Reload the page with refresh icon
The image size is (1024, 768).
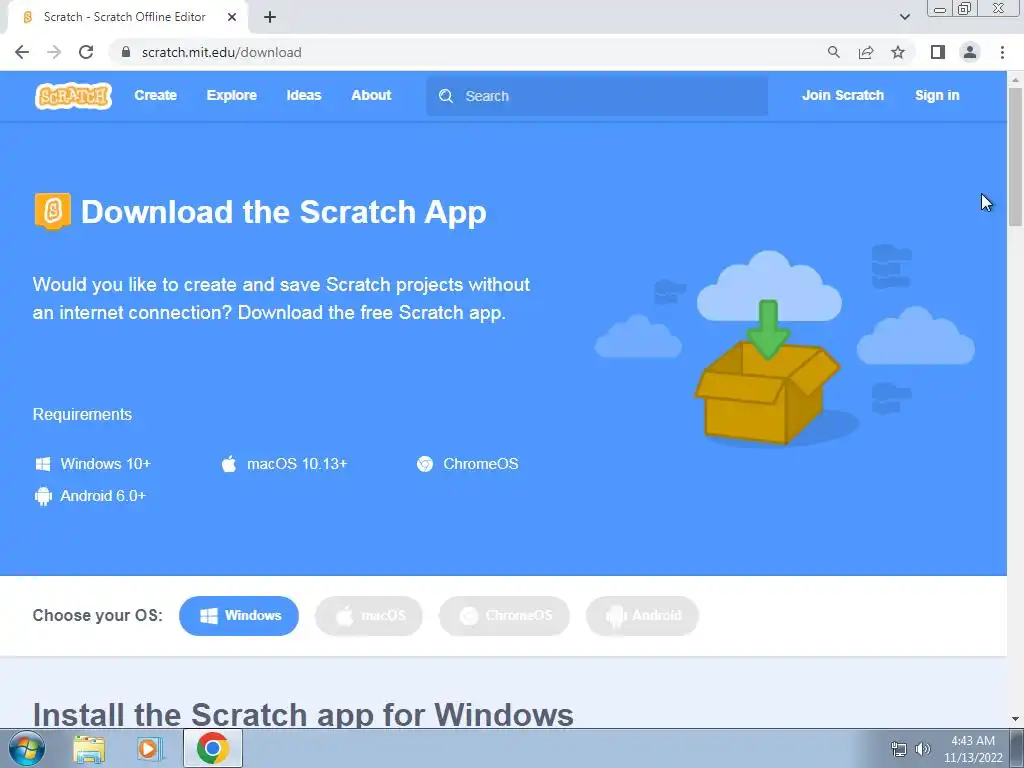point(86,52)
